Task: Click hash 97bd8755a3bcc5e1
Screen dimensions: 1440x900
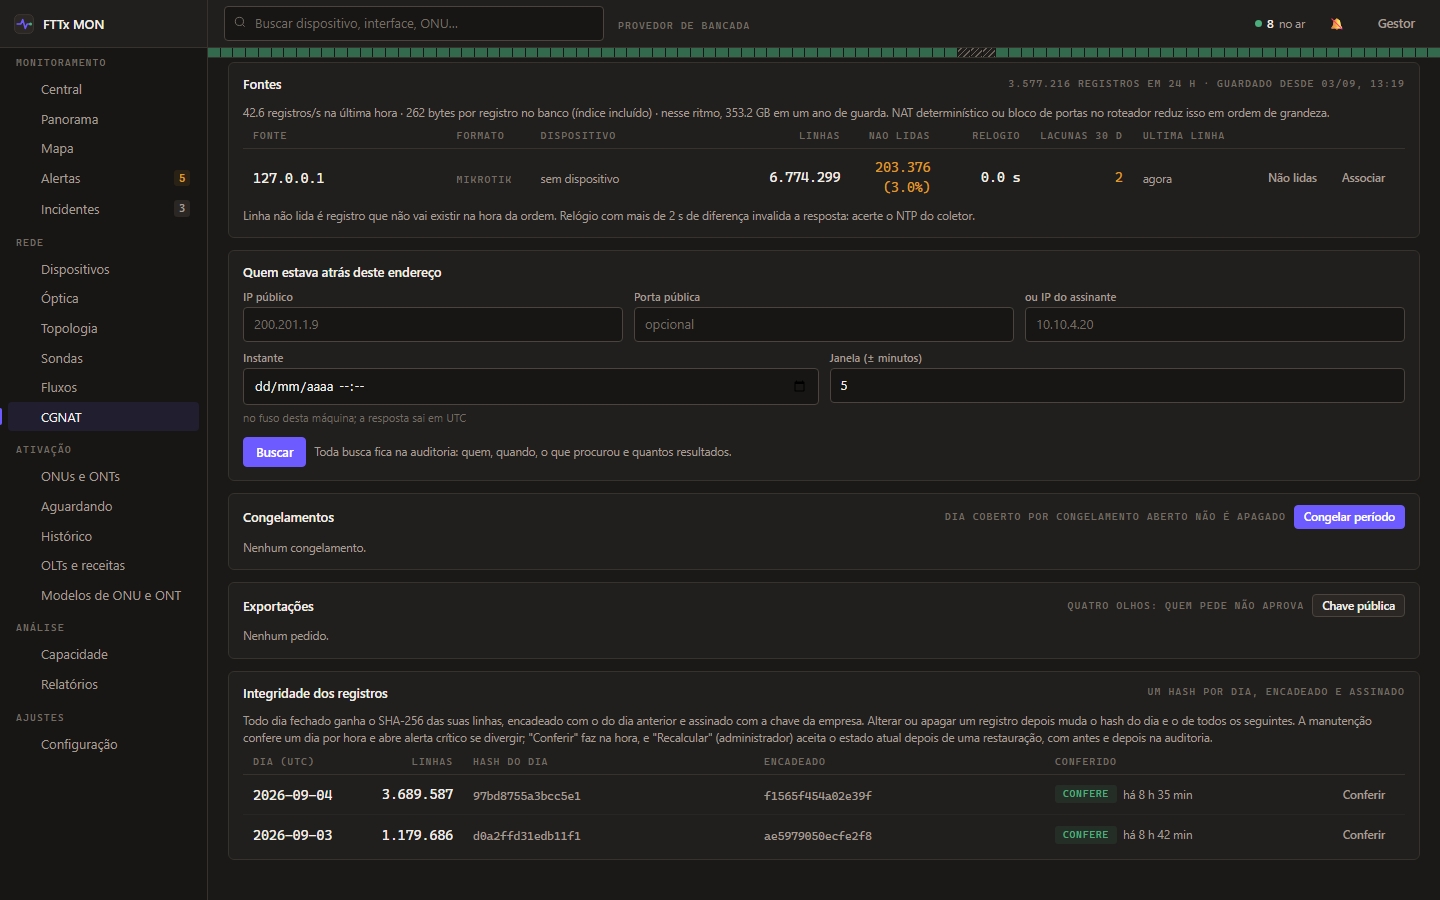Action: click(527, 796)
